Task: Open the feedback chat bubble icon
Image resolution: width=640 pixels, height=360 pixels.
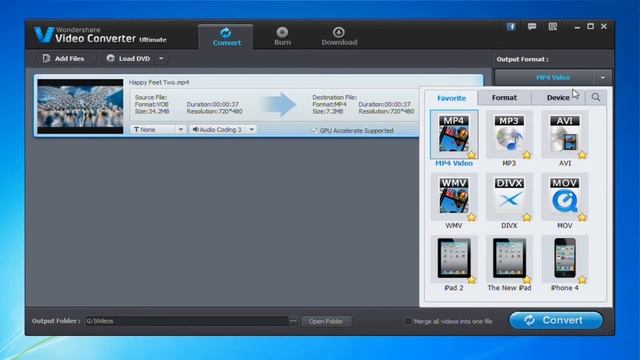Action: point(531,27)
